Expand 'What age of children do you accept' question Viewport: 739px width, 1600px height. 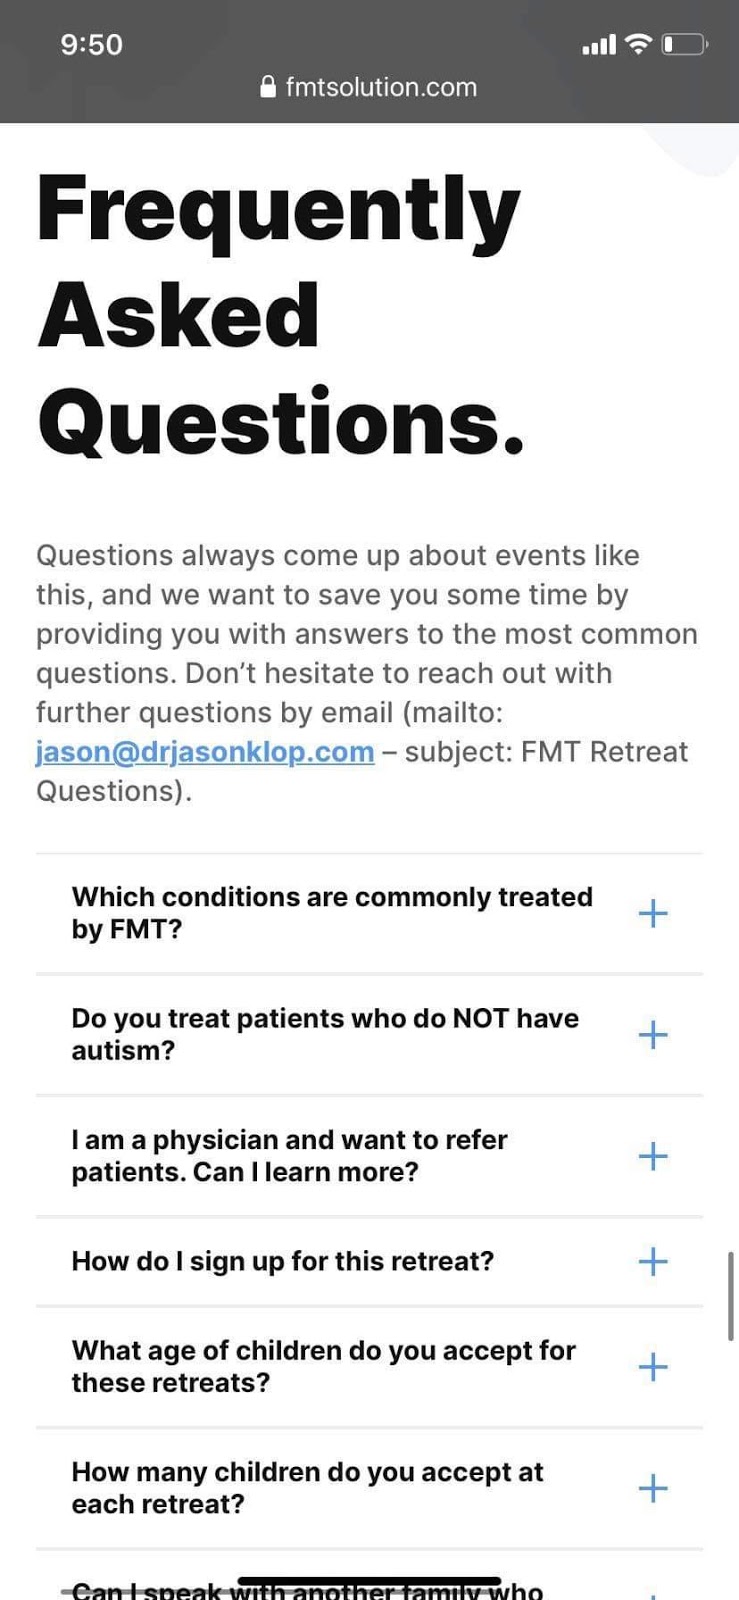click(x=652, y=1367)
